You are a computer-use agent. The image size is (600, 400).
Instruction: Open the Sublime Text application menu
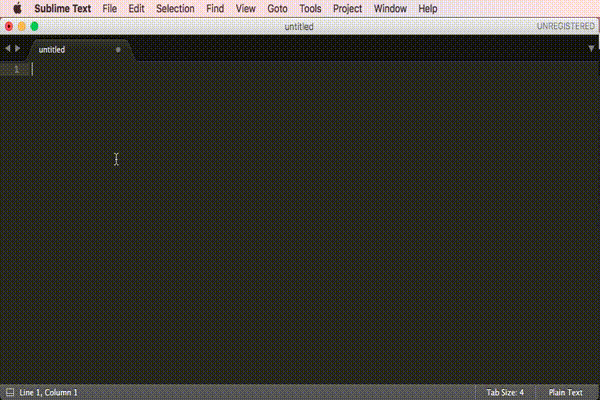pos(63,8)
